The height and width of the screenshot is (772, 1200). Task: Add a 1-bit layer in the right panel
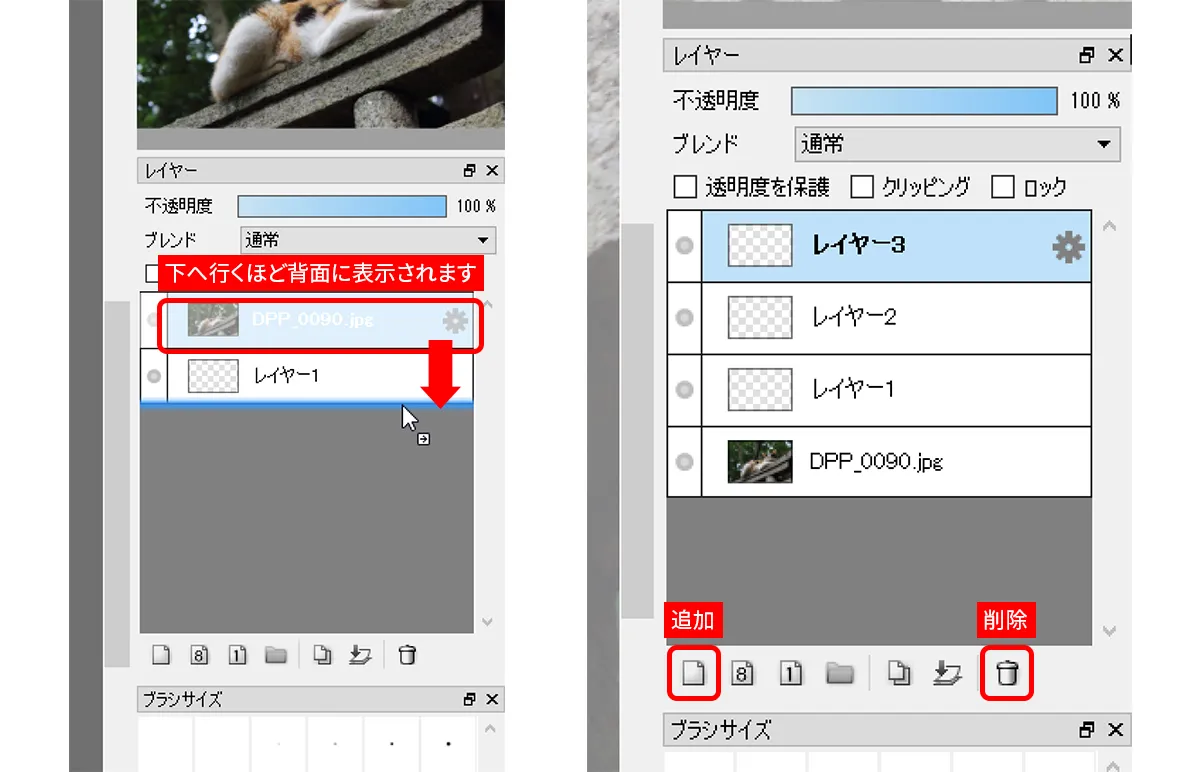(x=791, y=674)
